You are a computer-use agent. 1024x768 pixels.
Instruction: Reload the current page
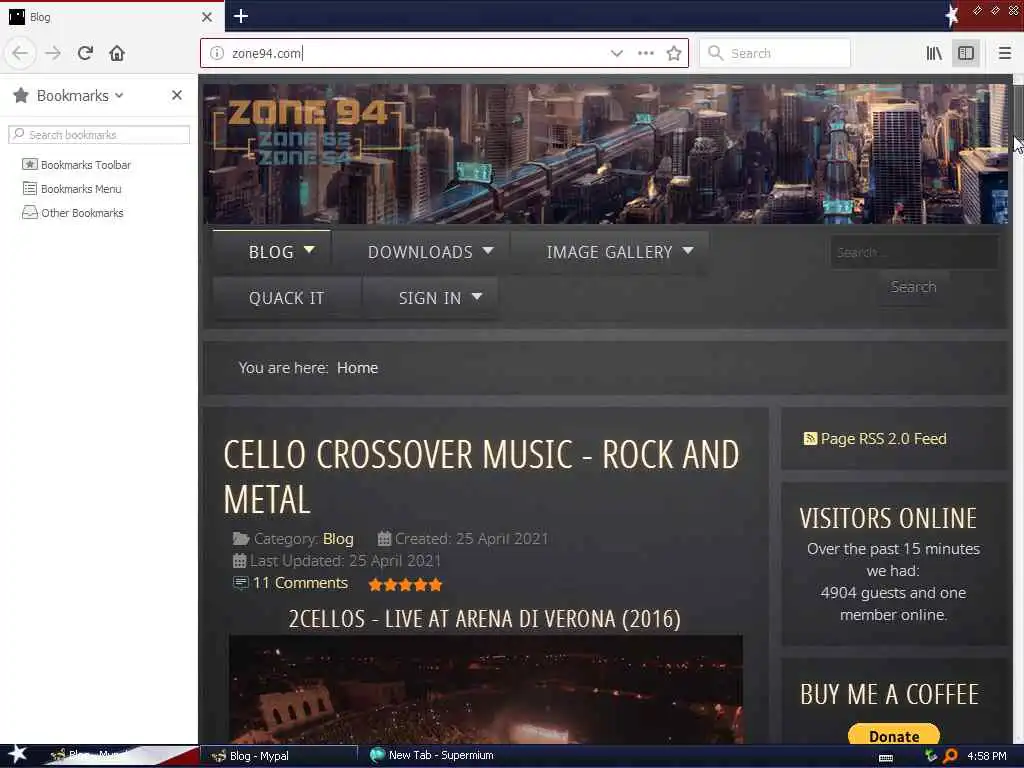85,53
